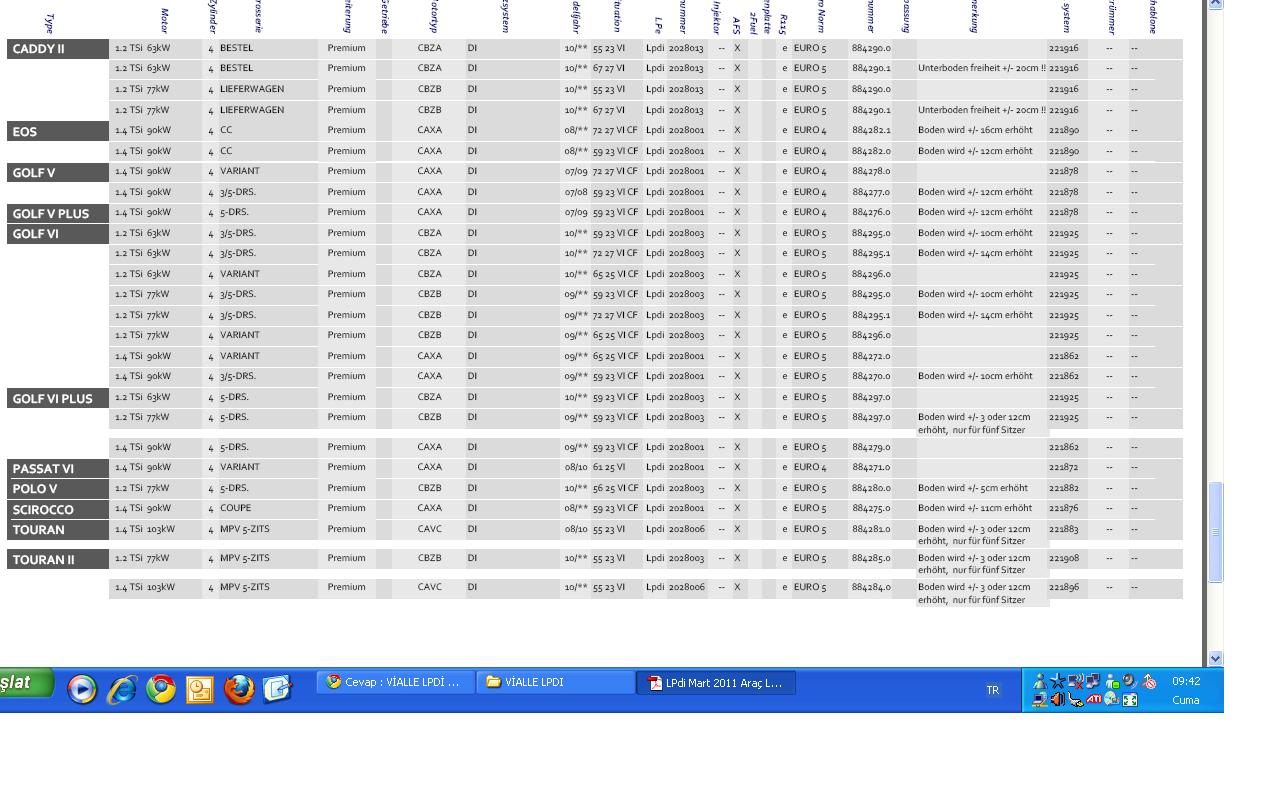The image size is (1280, 800).
Task: Switch to Cevap : VİALLE LPDİ Chrome taskbar window
Action: (x=396, y=682)
